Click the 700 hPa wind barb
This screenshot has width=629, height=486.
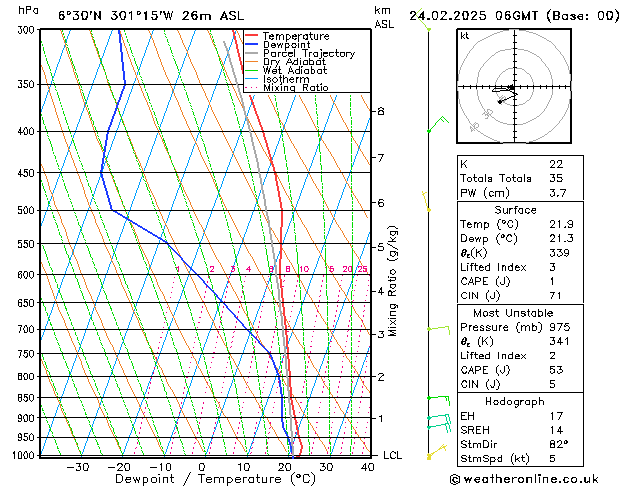[x=439, y=330]
